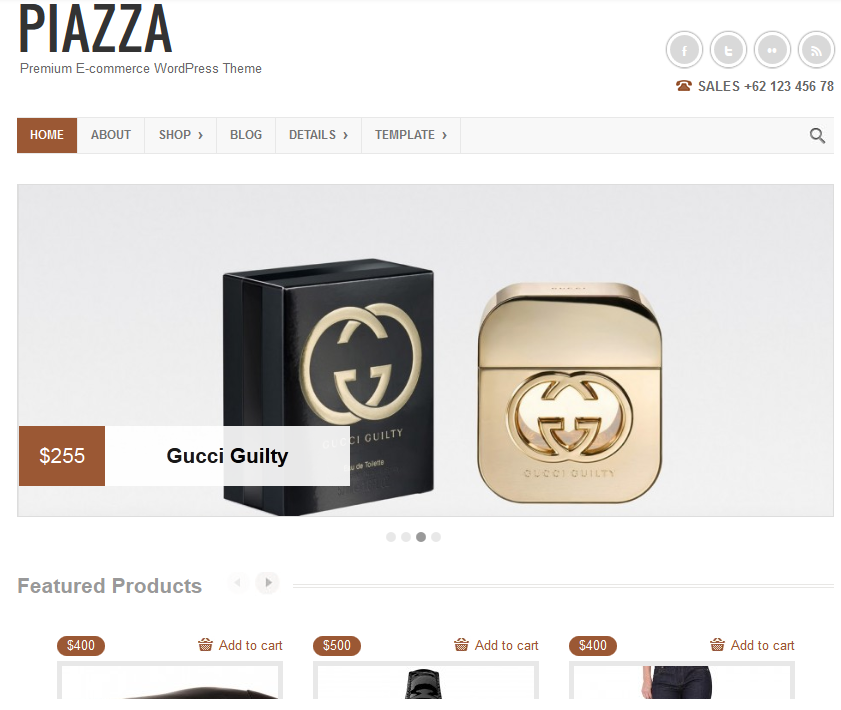Expand the TEMPLATE menu
This screenshot has height=710, width=841.
pos(411,135)
